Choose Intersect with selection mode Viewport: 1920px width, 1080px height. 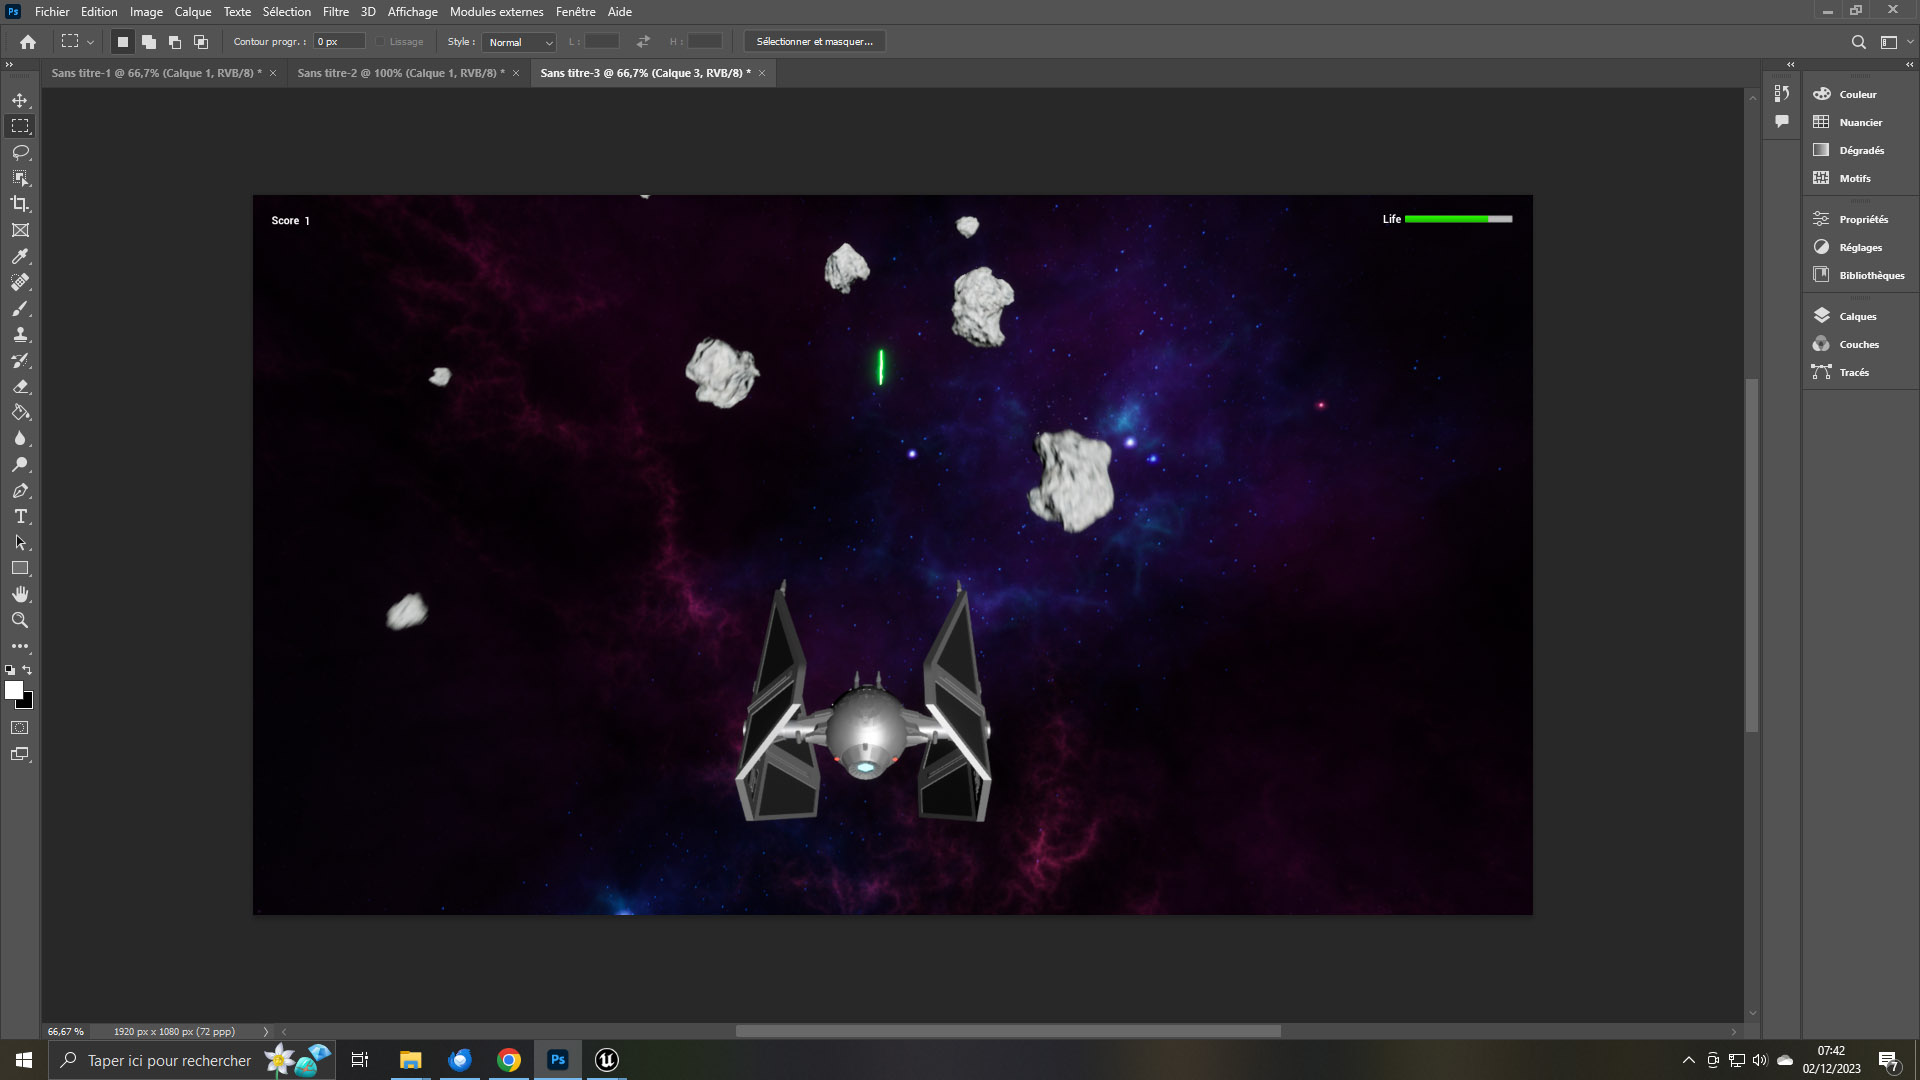click(201, 42)
